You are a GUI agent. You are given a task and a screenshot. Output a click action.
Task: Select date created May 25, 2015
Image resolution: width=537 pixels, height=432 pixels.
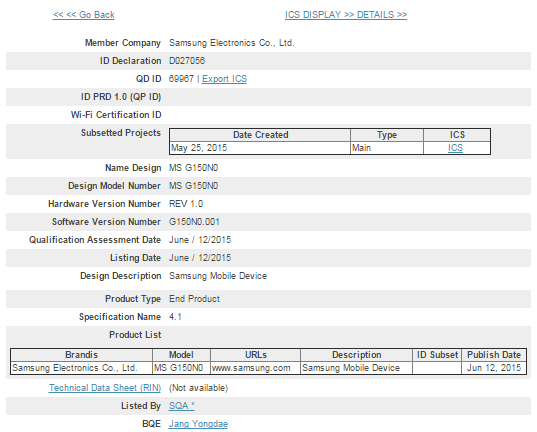click(x=199, y=148)
